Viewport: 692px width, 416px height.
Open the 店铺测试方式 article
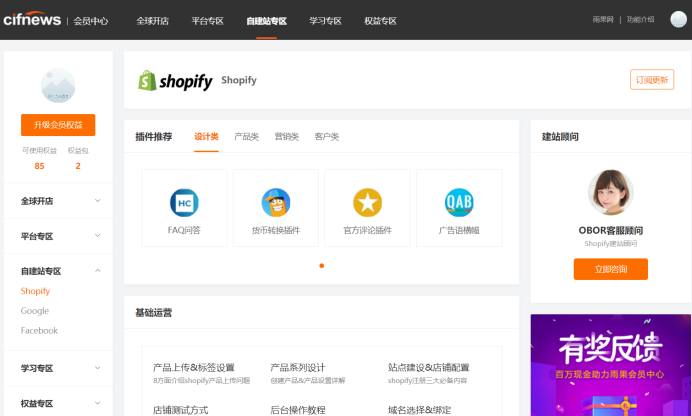180,410
